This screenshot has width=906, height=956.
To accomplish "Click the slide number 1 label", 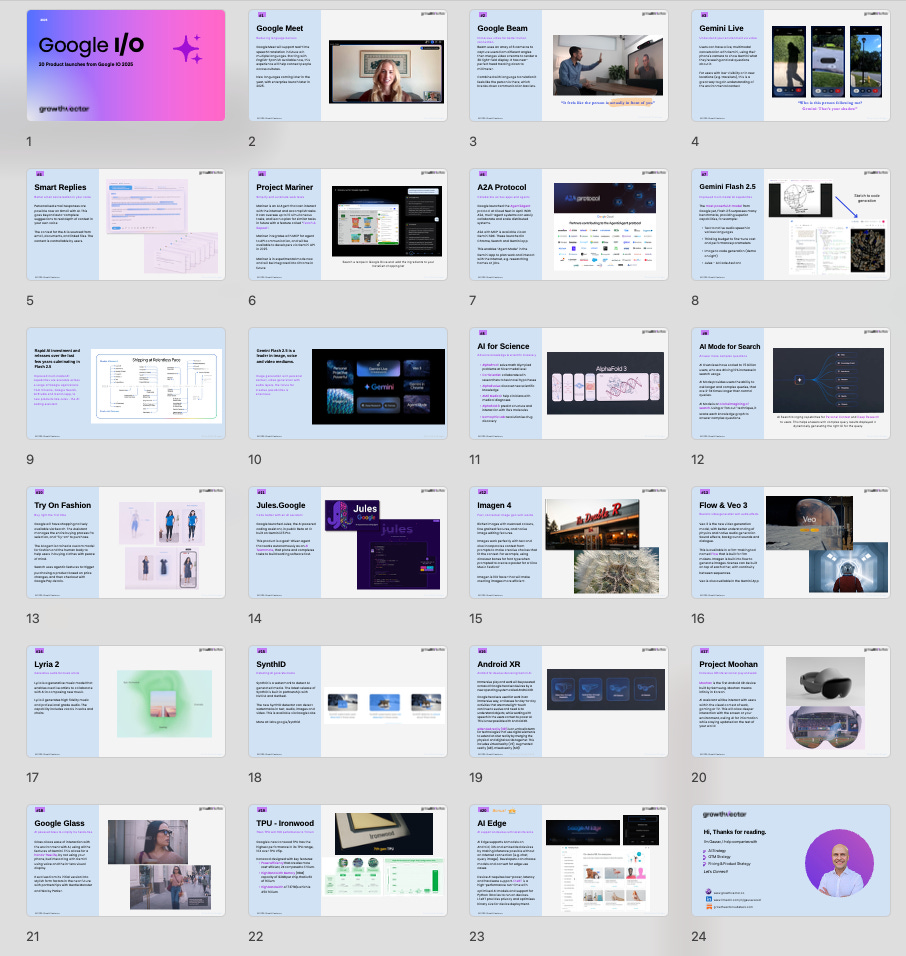I will [x=29, y=141].
